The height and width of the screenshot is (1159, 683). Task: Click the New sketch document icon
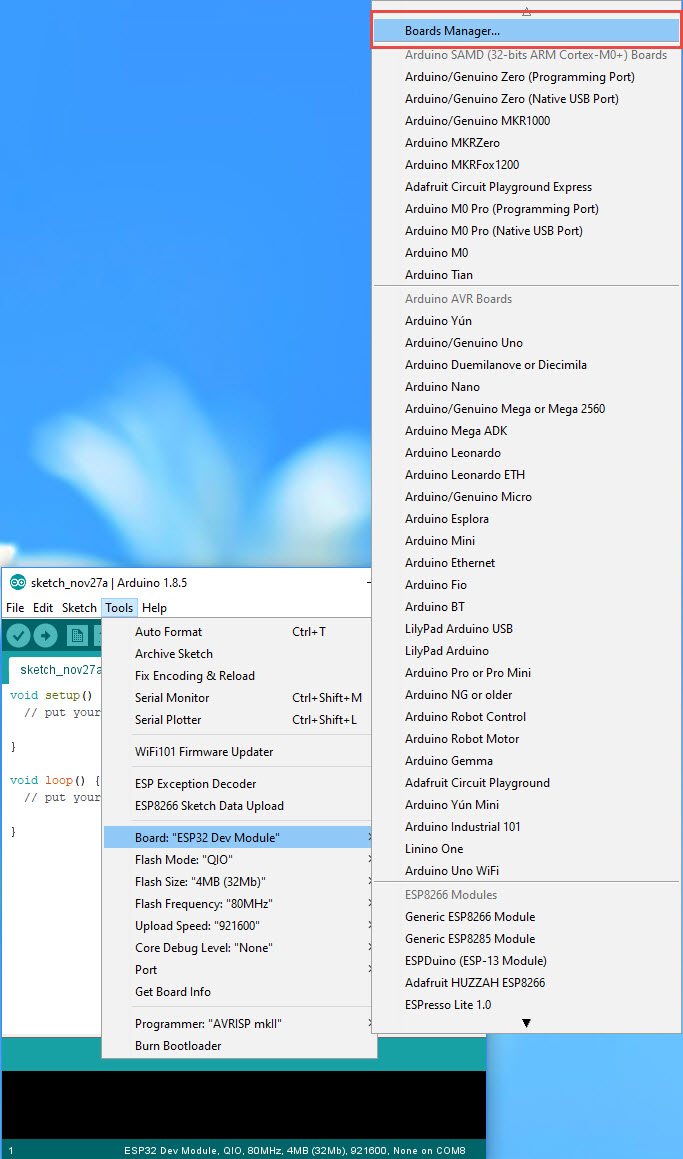77,635
